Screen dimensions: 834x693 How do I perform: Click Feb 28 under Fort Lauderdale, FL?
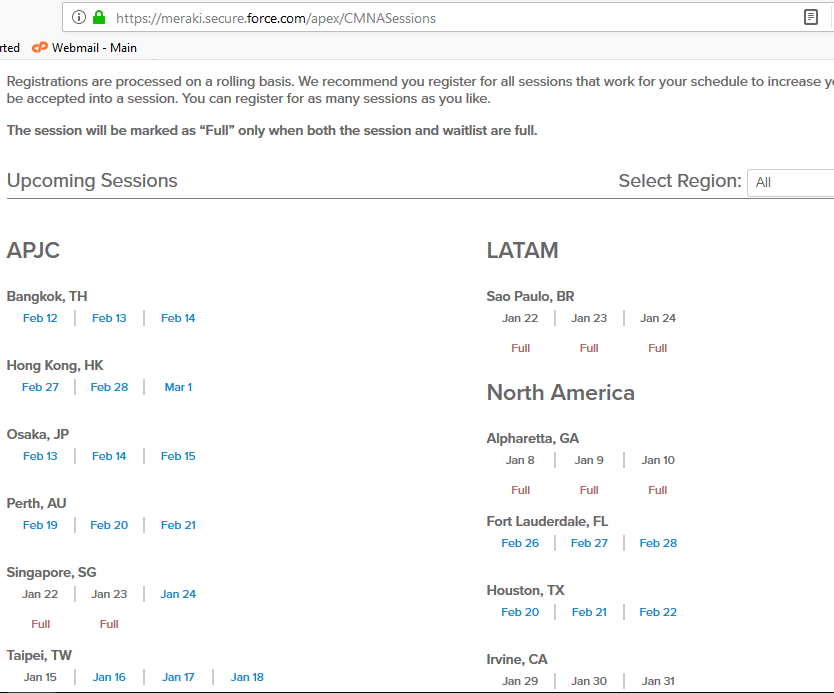point(658,542)
